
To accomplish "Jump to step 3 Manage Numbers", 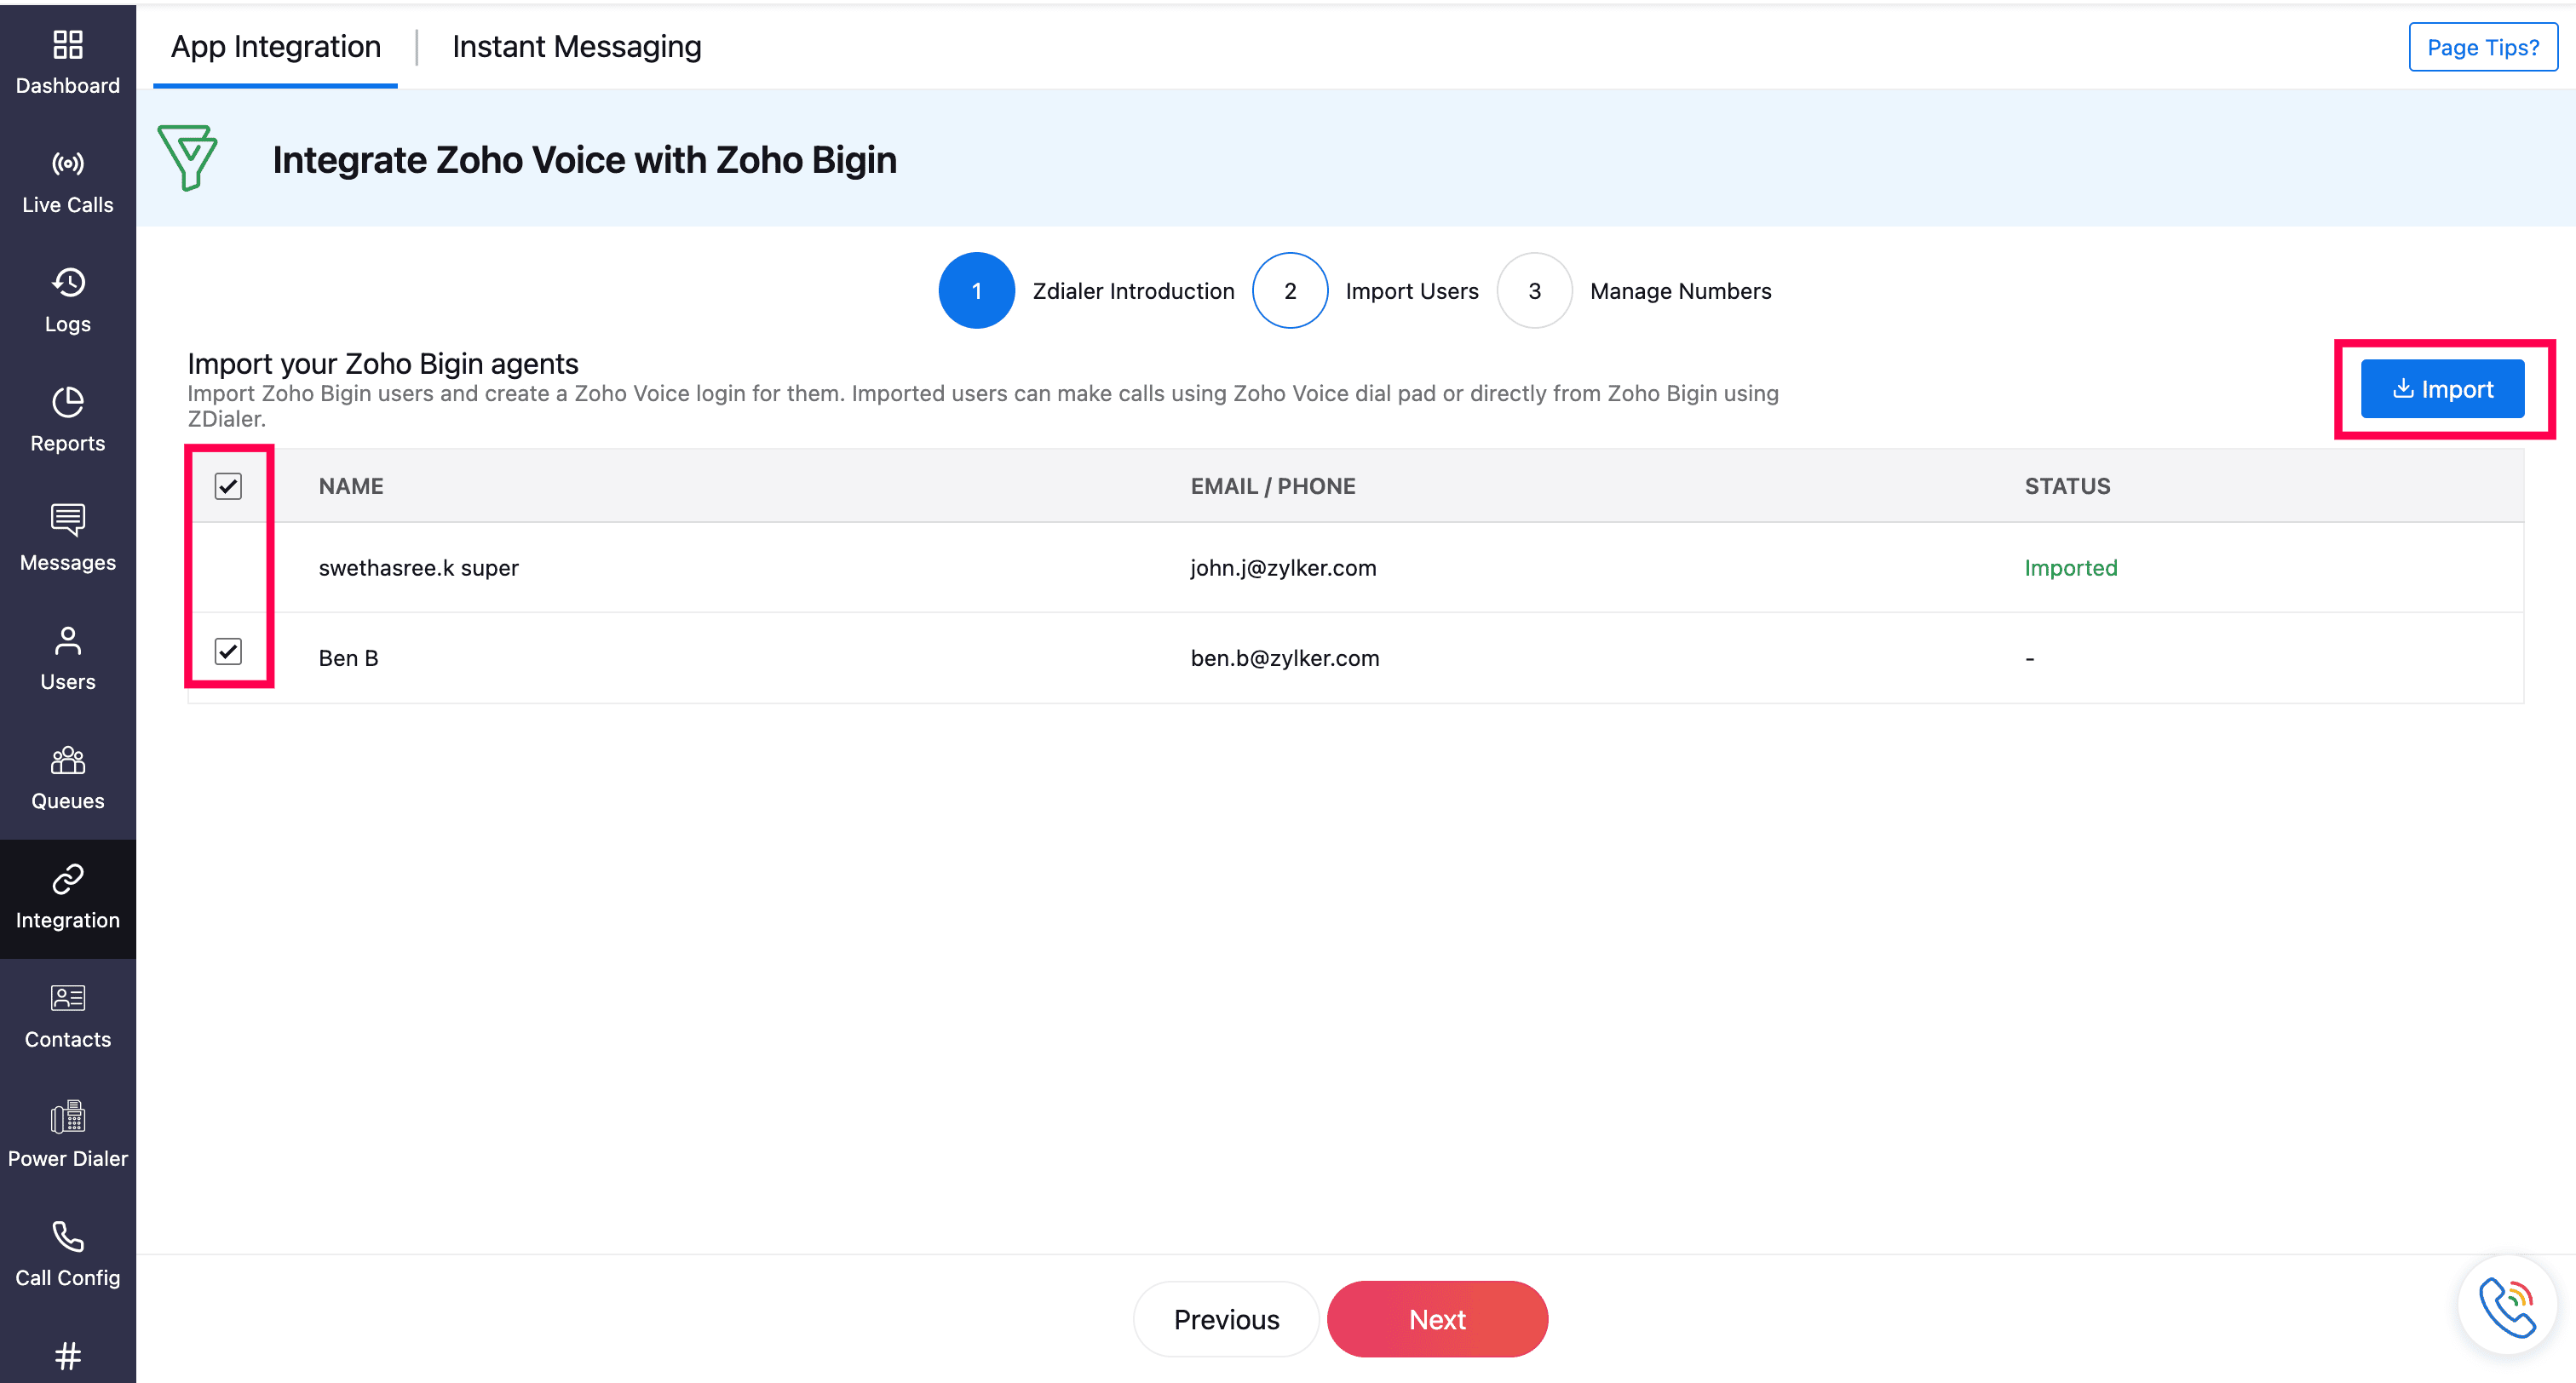I will [x=1534, y=291].
